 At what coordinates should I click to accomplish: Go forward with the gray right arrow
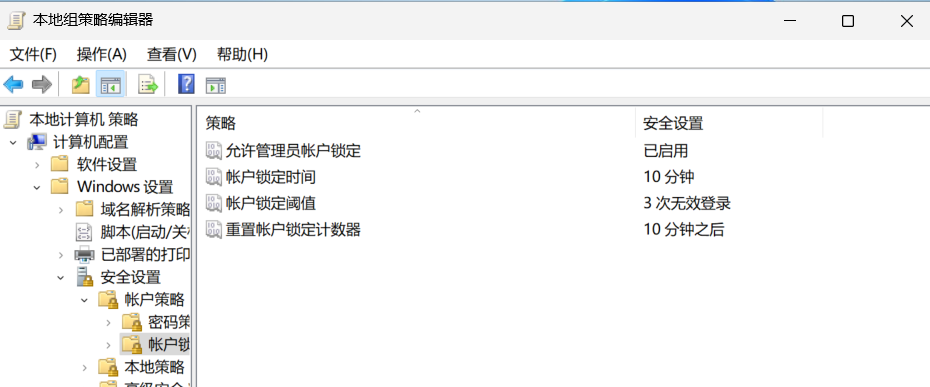(x=42, y=84)
